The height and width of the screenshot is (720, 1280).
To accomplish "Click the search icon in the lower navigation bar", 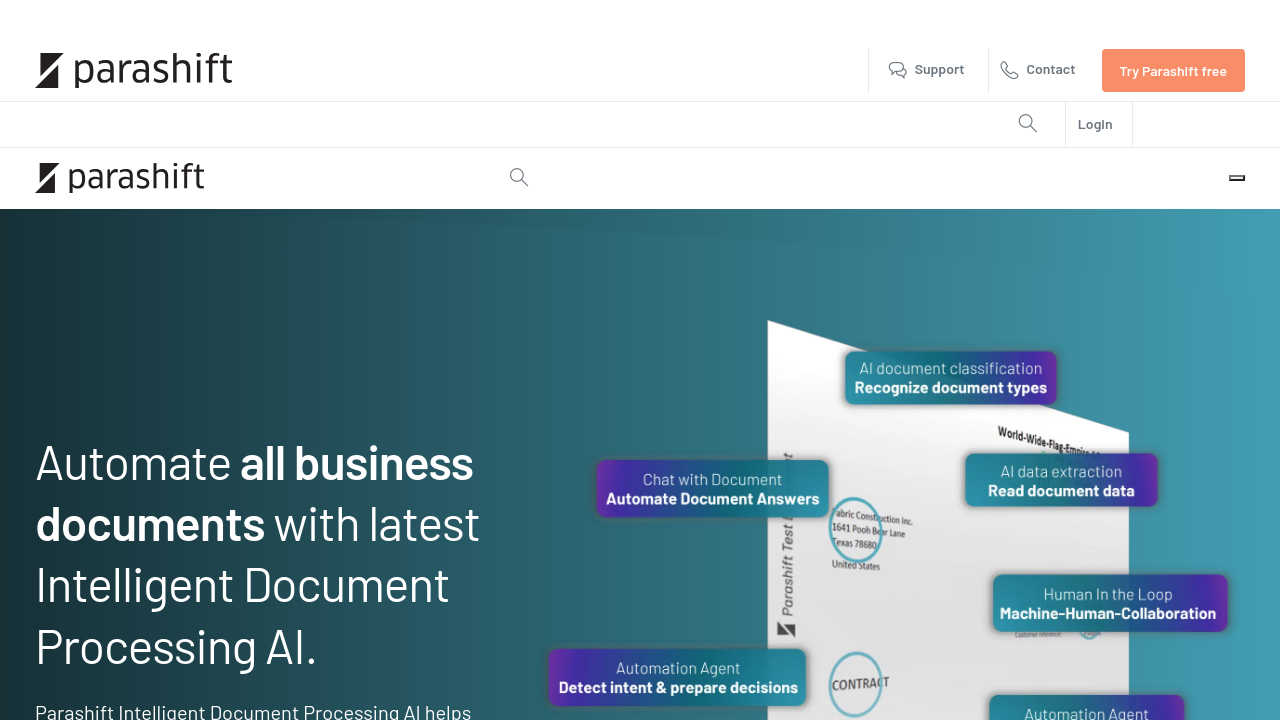I will (x=518, y=177).
